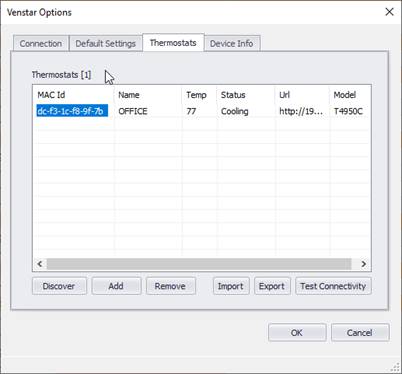Click the scroll right arrow

363,264
